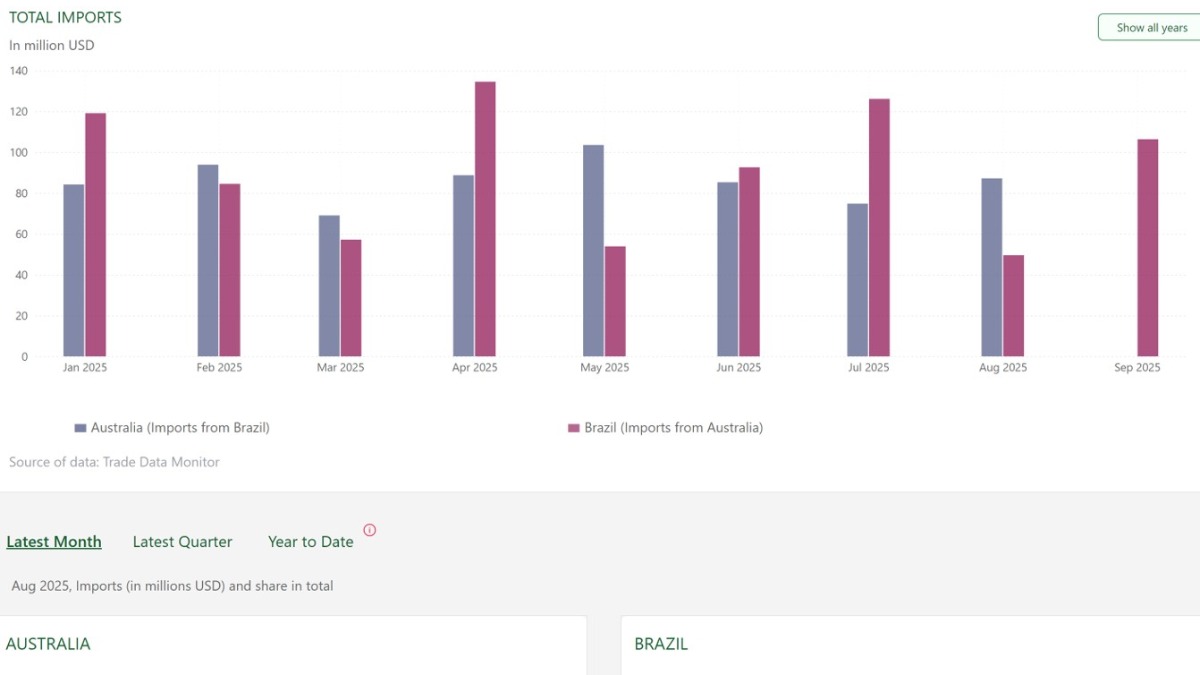Viewport: 1200px width, 675px height.
Task: Switch to the Latest Quarter tab
Action: pyautogui.click(x=182, y=542)
